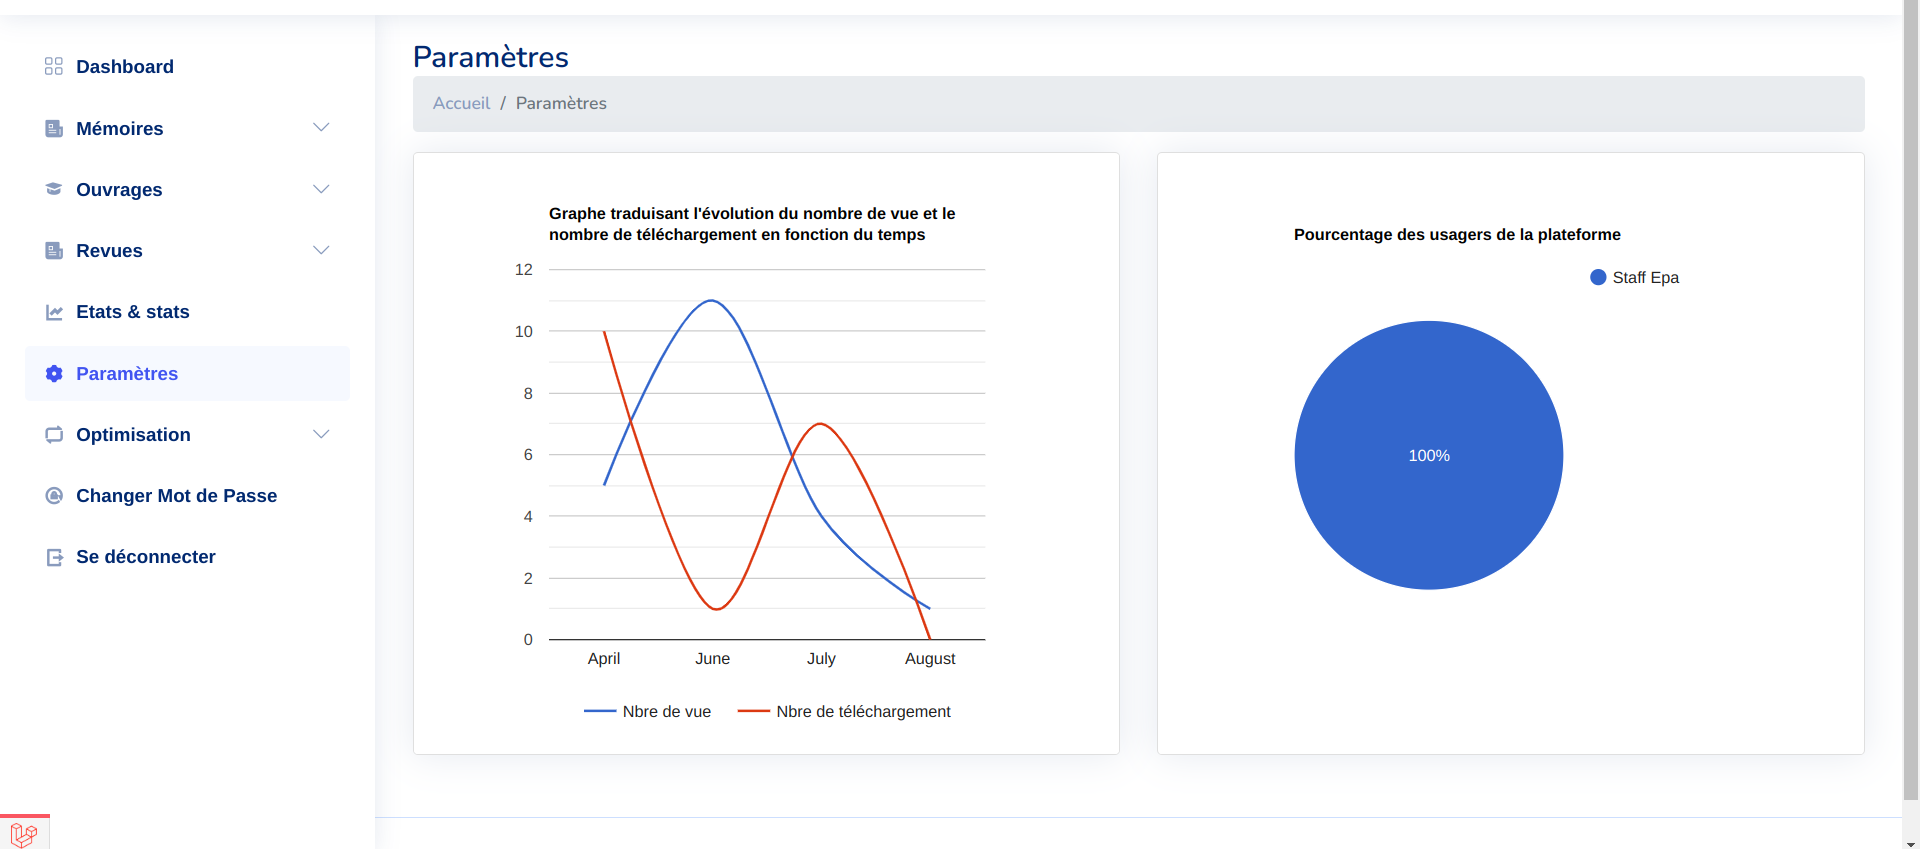Click the Ouvrages graduation cap icon
1920x849 pixels.
[x=54, y=189]
